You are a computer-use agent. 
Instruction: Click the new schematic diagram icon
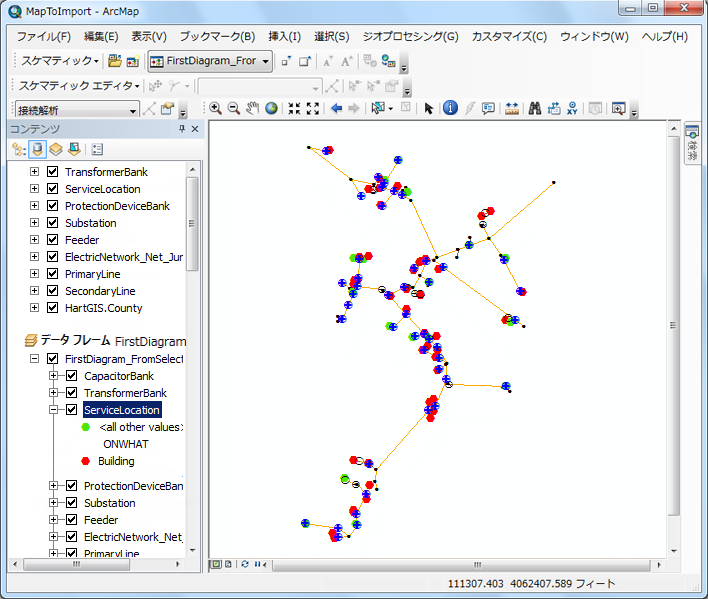133,61
